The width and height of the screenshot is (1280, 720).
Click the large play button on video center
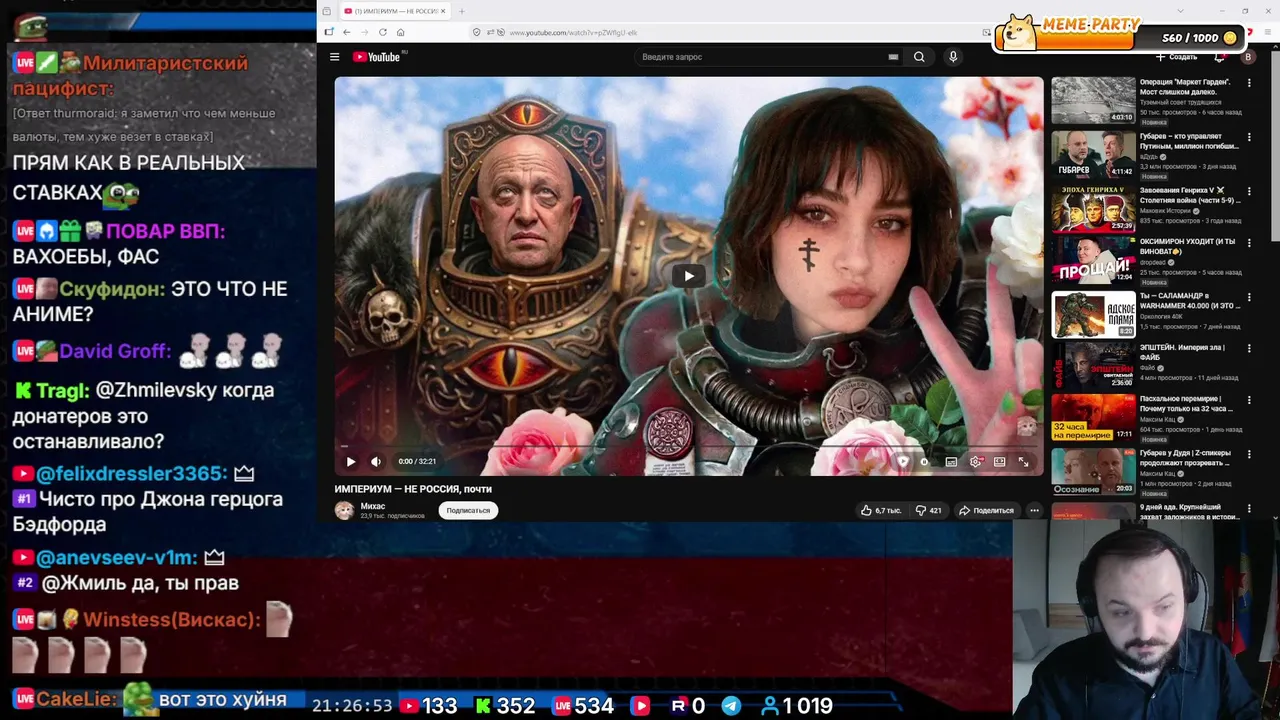coord(689,276)
